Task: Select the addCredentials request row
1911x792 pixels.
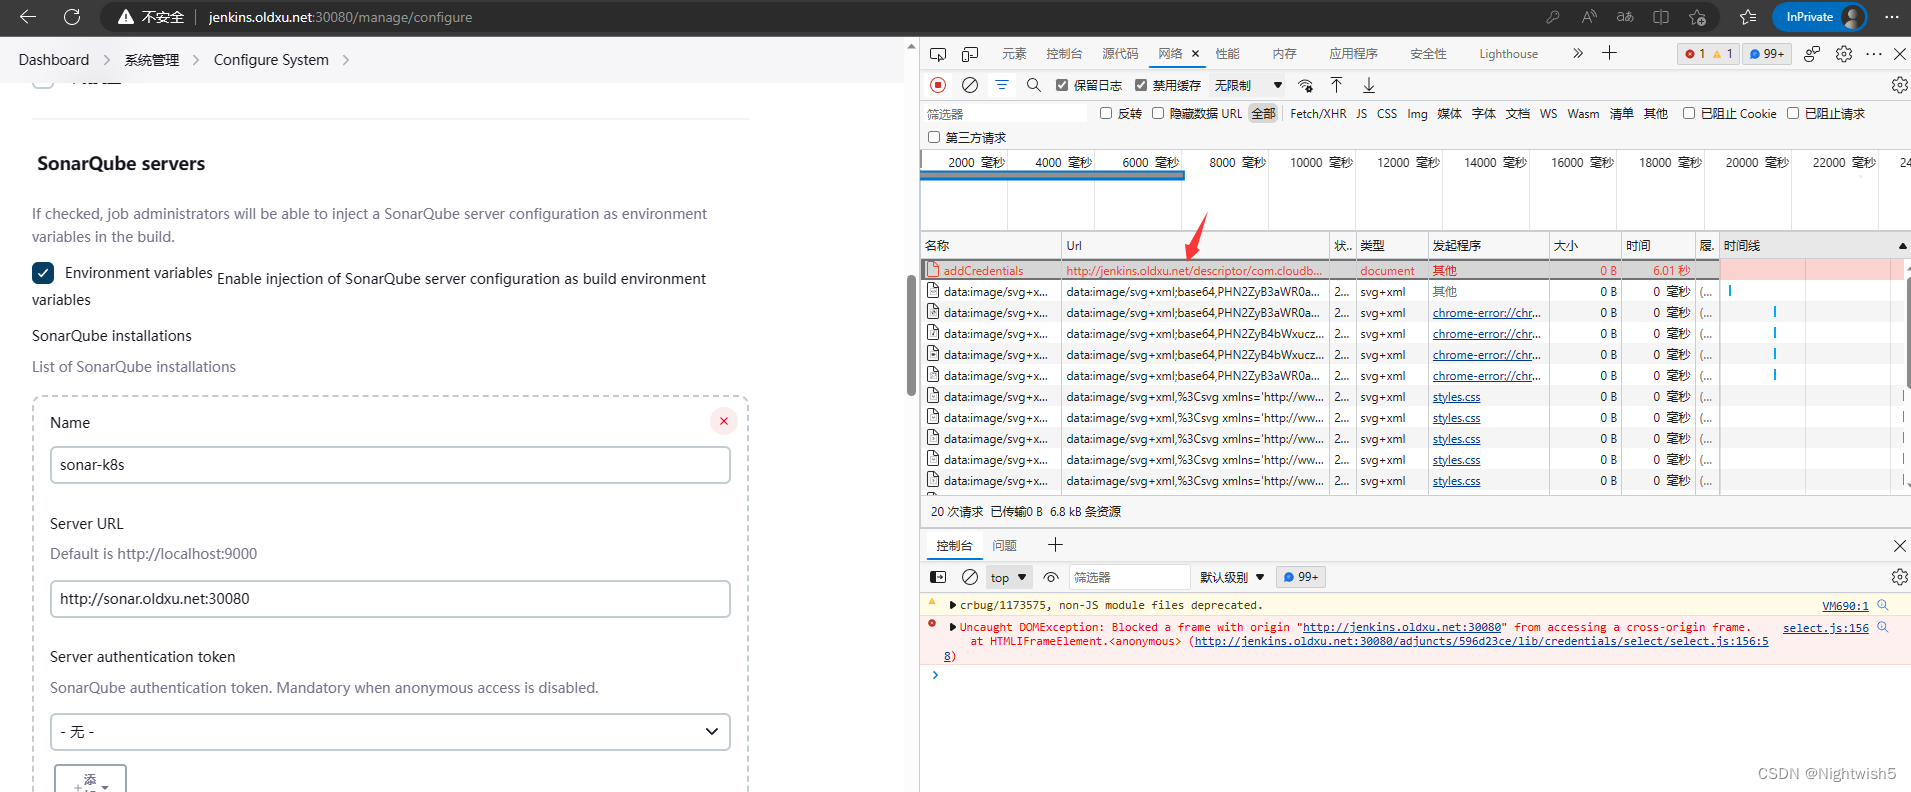Action: pyautogui.click(x=1320, y=270)
